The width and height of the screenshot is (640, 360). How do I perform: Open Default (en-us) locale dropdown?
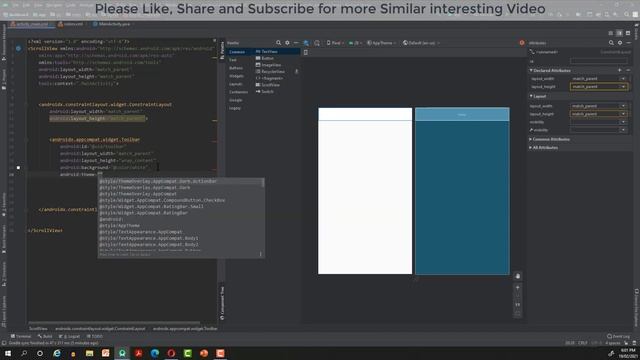coord(421,43)
